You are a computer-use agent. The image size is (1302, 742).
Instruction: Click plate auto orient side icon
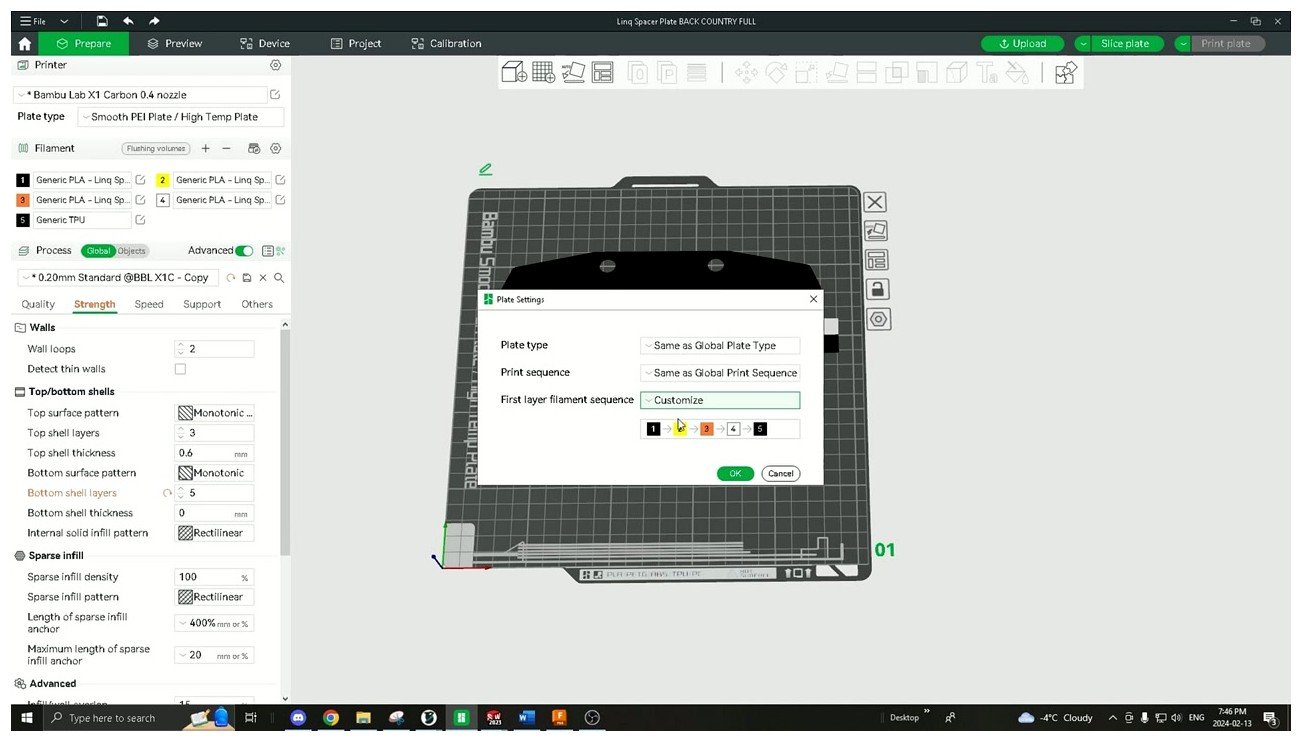875,231
